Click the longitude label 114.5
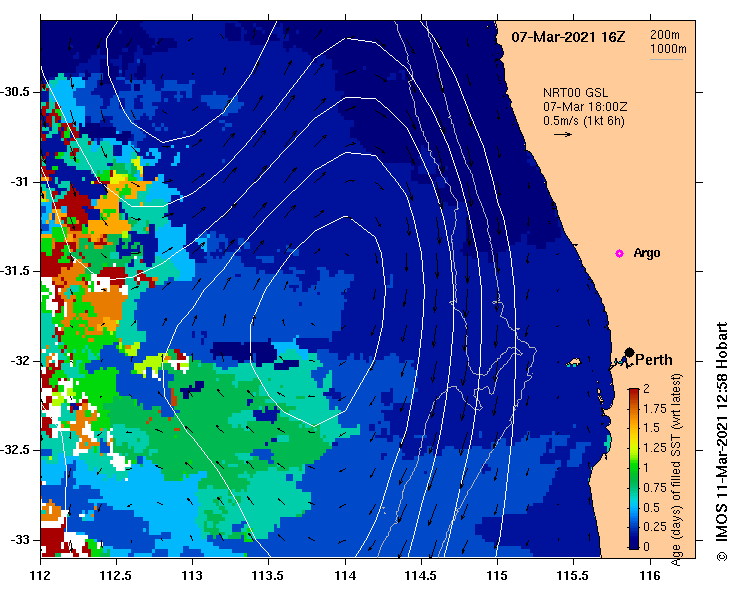 [421, 576]
